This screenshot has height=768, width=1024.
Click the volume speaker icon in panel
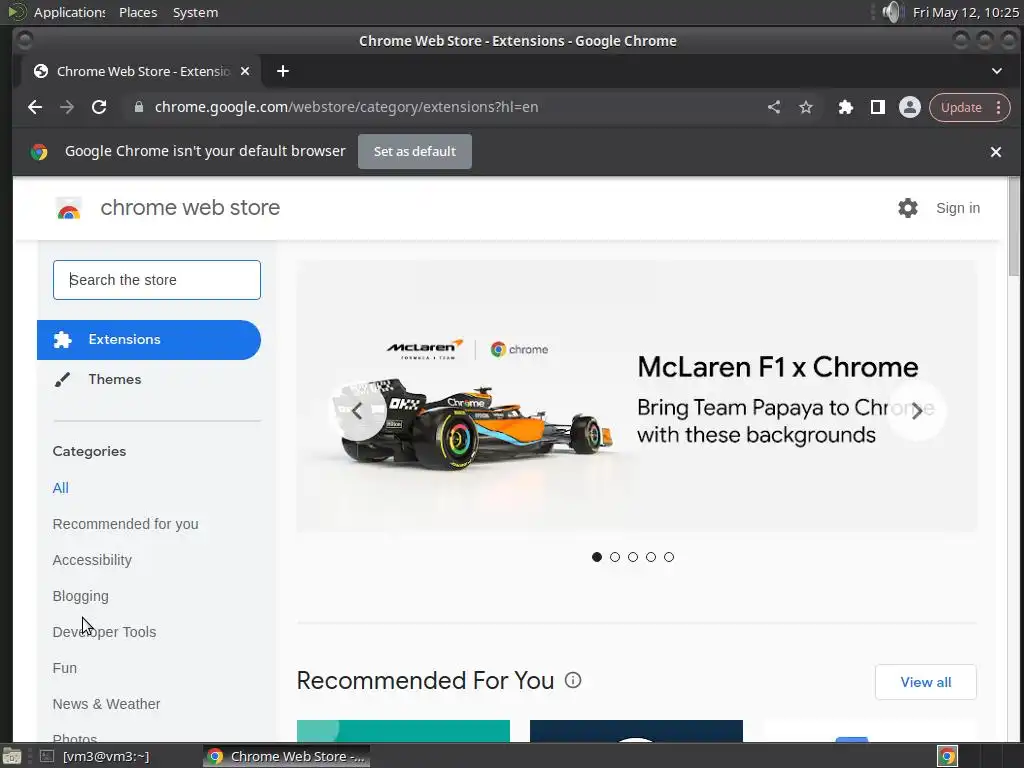(891, 12)
